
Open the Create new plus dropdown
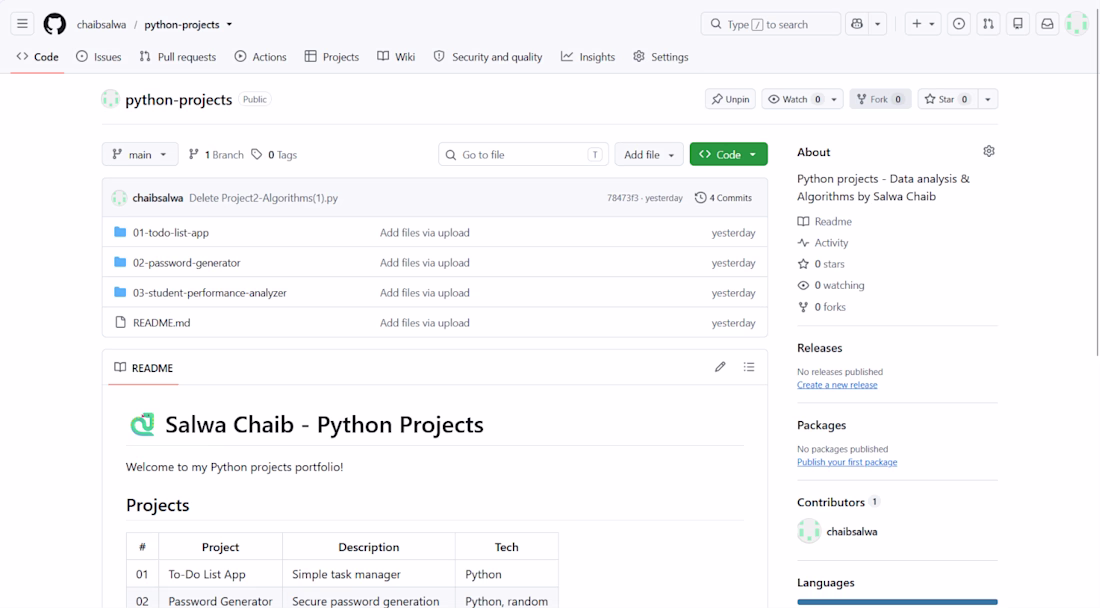(x=923, y=24)
